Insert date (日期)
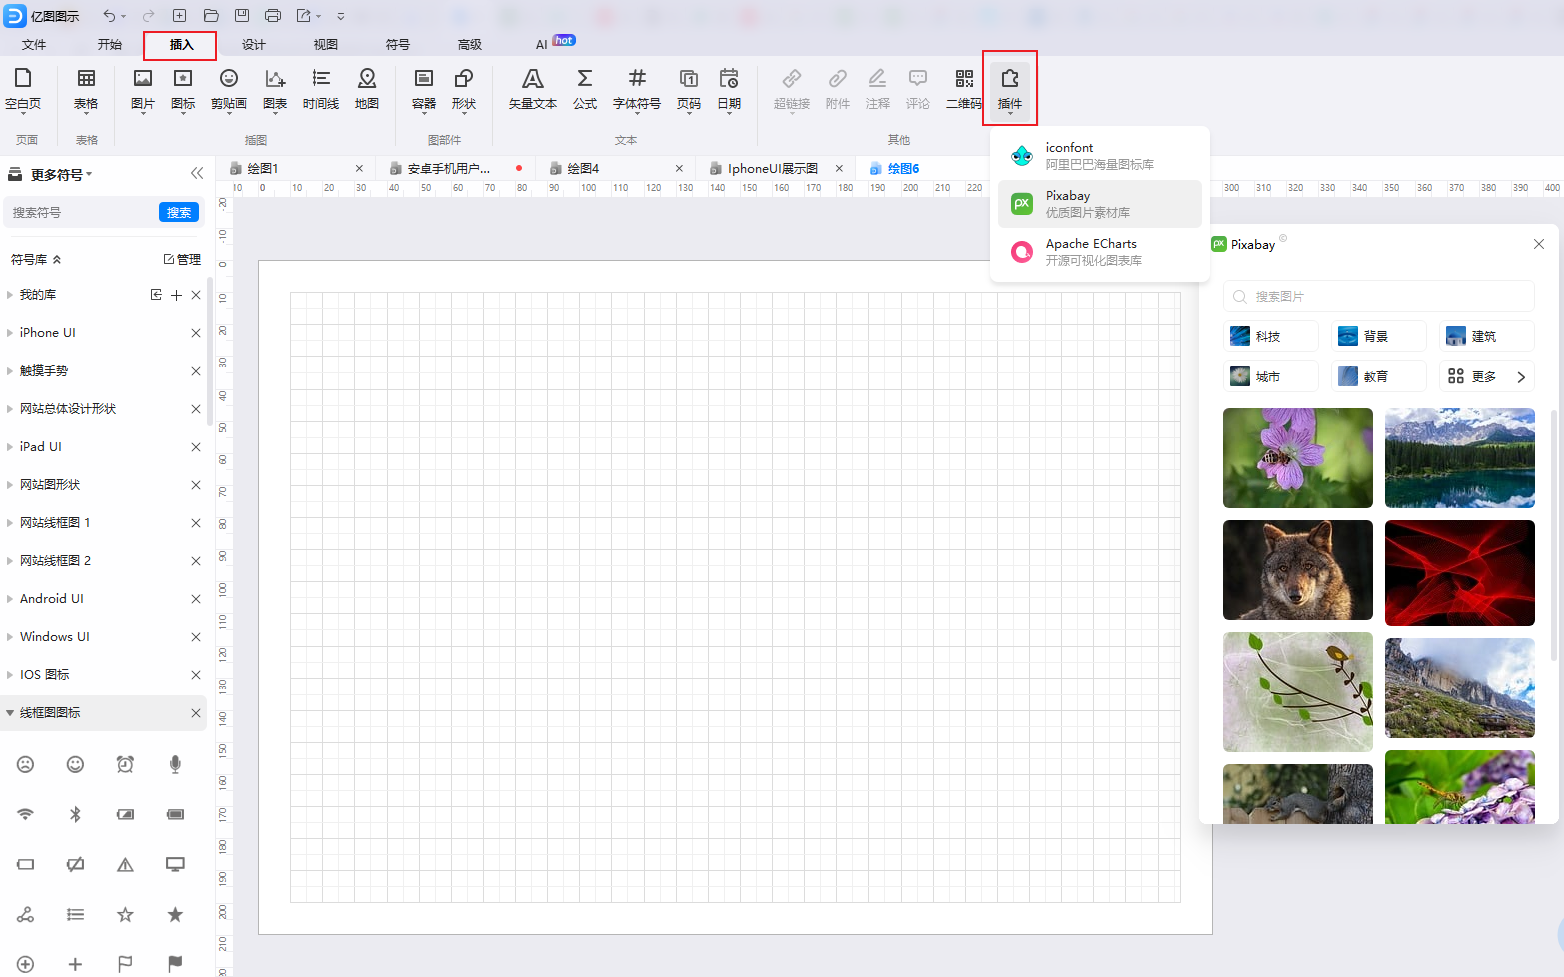 pos(729,89)
